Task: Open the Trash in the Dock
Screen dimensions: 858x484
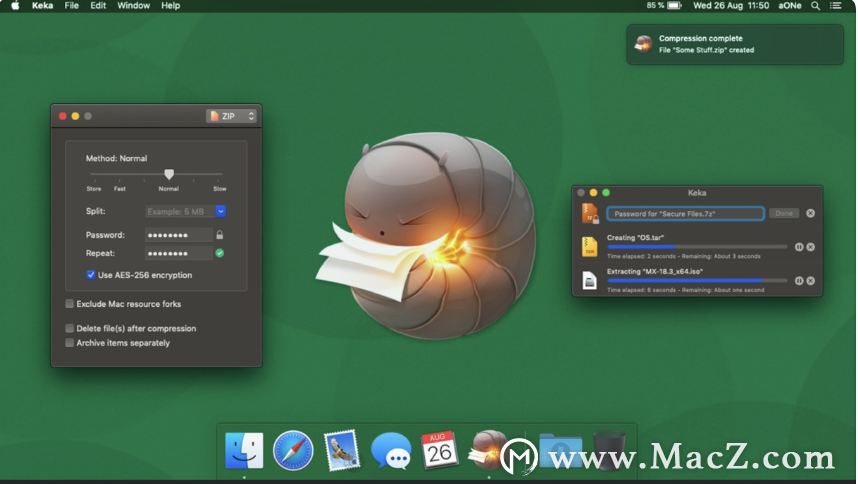Action: pos(609,451)
